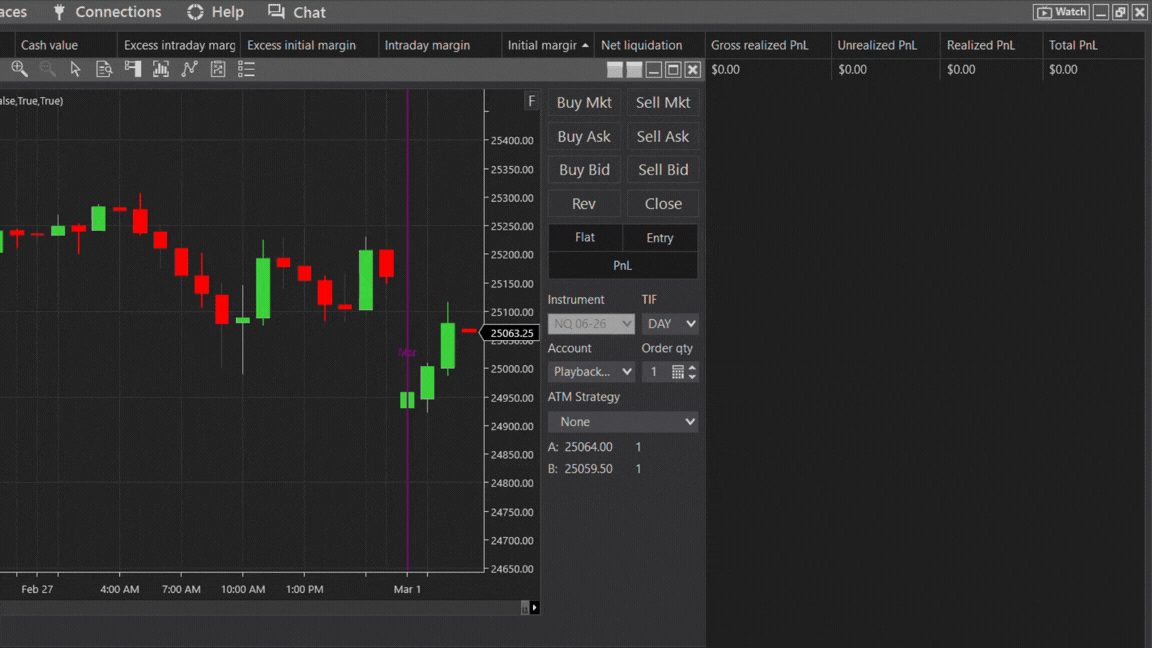Open the chart properties list icon

coord(246,69)
